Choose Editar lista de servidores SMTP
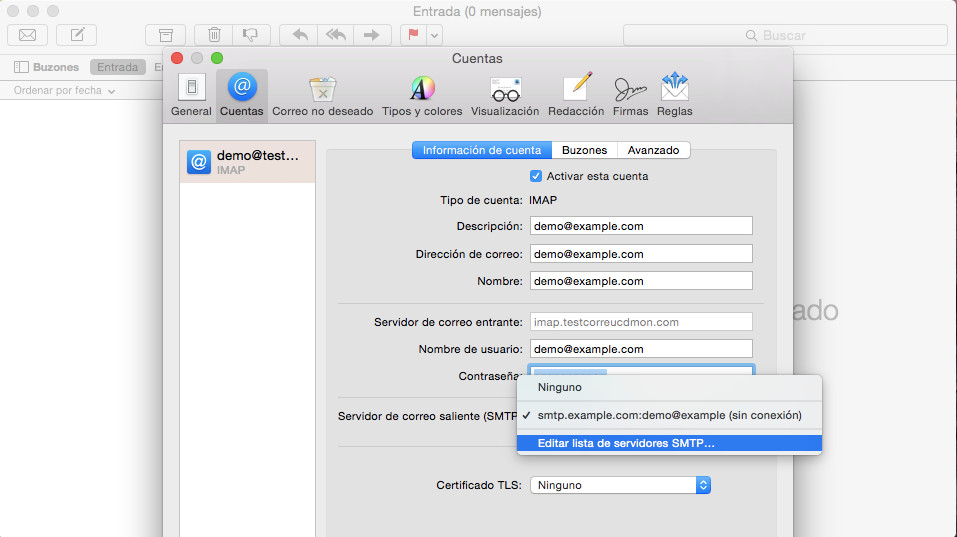This screenshot has height=537, width=957. 669,443
